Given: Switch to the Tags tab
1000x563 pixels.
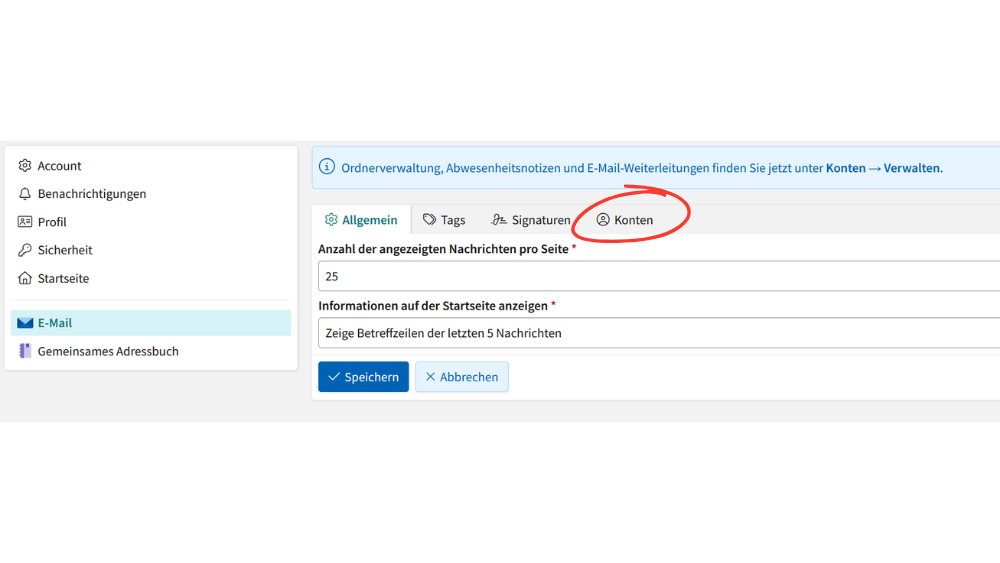Looking at the screenshot, I should 445,220.
